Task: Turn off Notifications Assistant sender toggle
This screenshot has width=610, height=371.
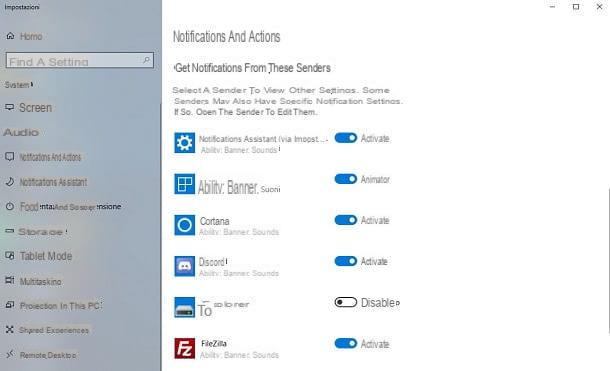Action: click(345, 138)
